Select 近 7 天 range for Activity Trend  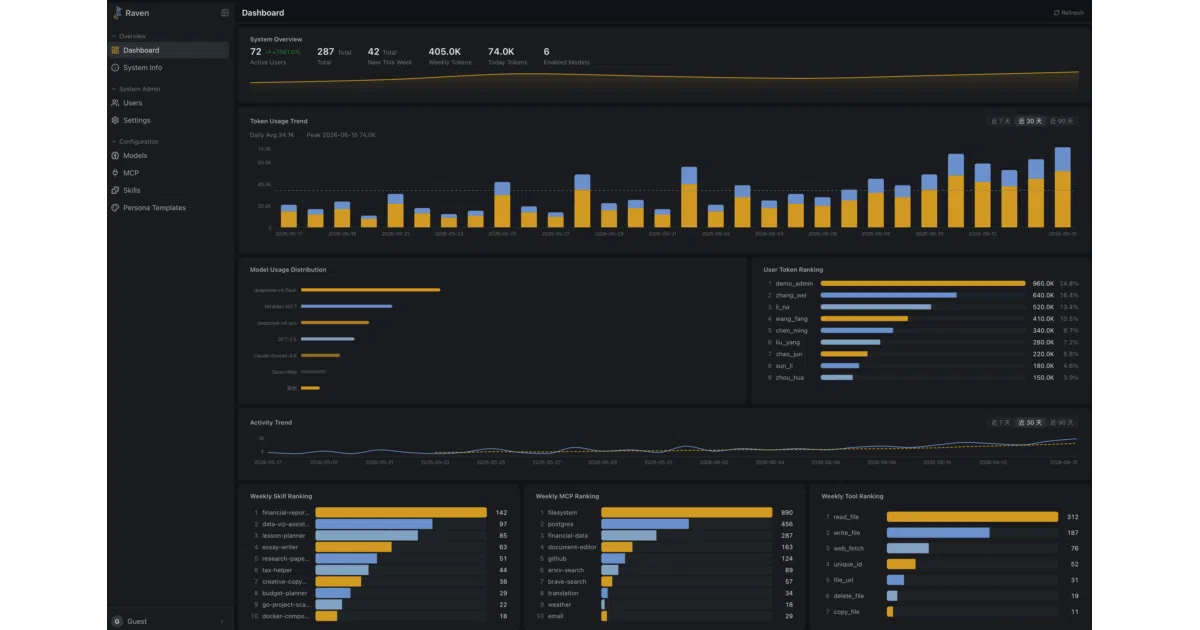click(x=1000, y=422)
